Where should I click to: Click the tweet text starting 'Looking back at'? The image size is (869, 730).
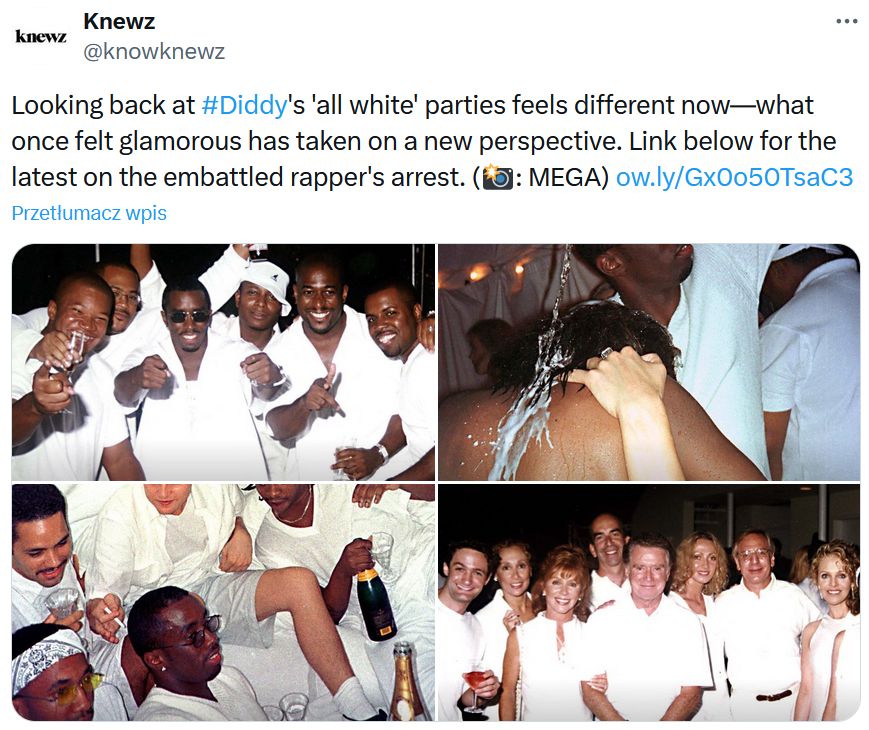pos(432,141)
